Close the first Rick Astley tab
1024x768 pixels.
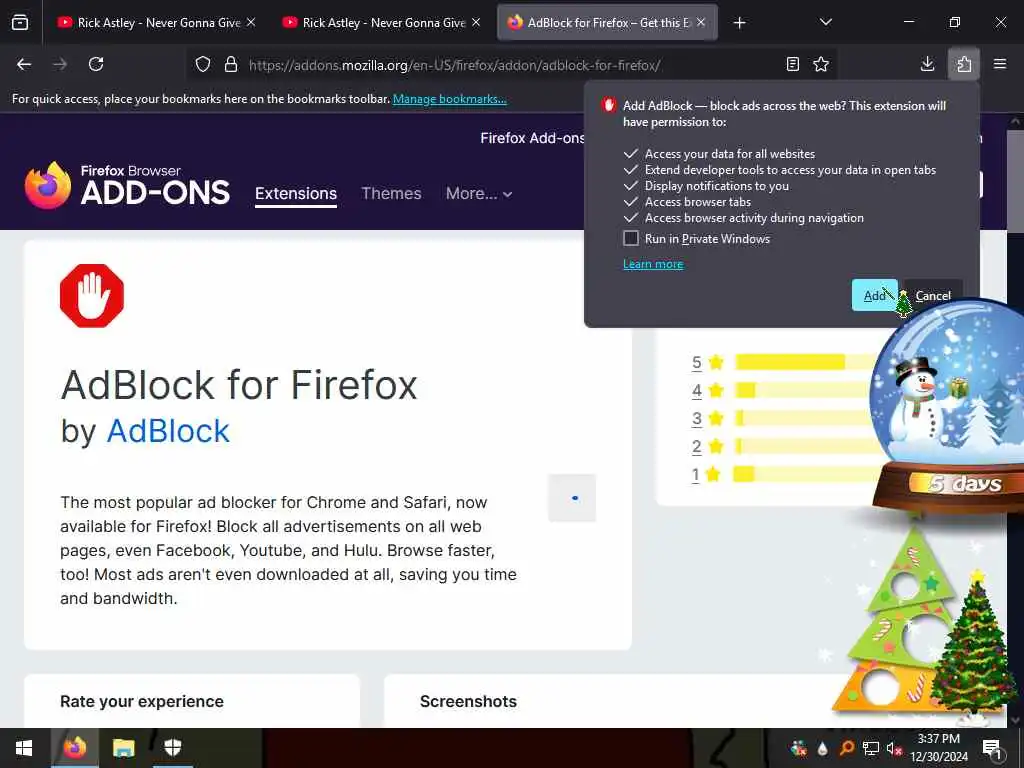251,22
